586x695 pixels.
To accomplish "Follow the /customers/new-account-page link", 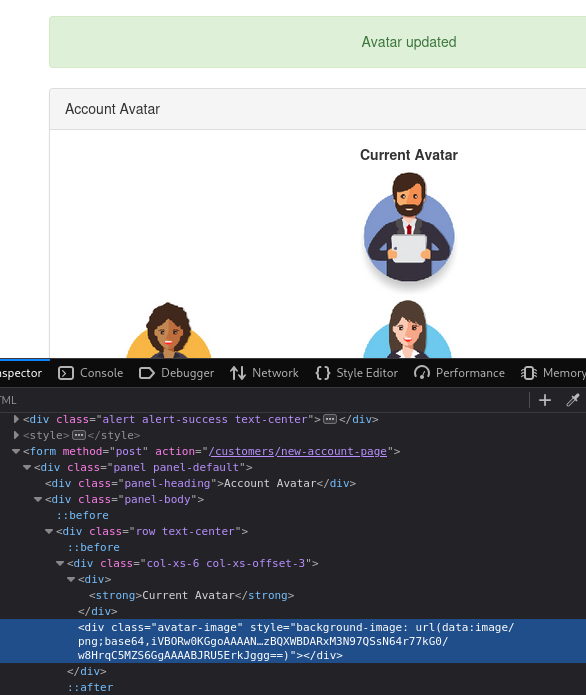I will [298, 451].
